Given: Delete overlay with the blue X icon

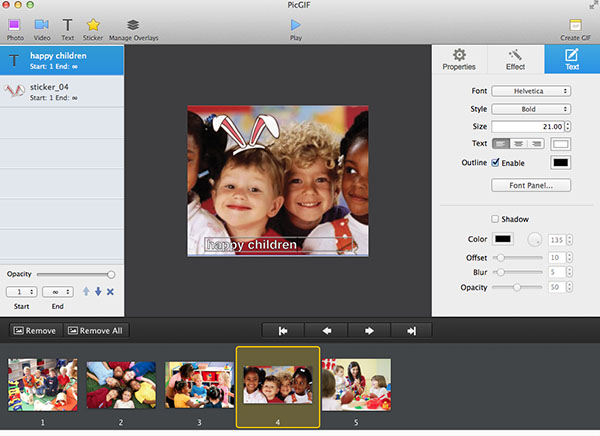Looking at the screenshot, I should click(x=110, y=291).
